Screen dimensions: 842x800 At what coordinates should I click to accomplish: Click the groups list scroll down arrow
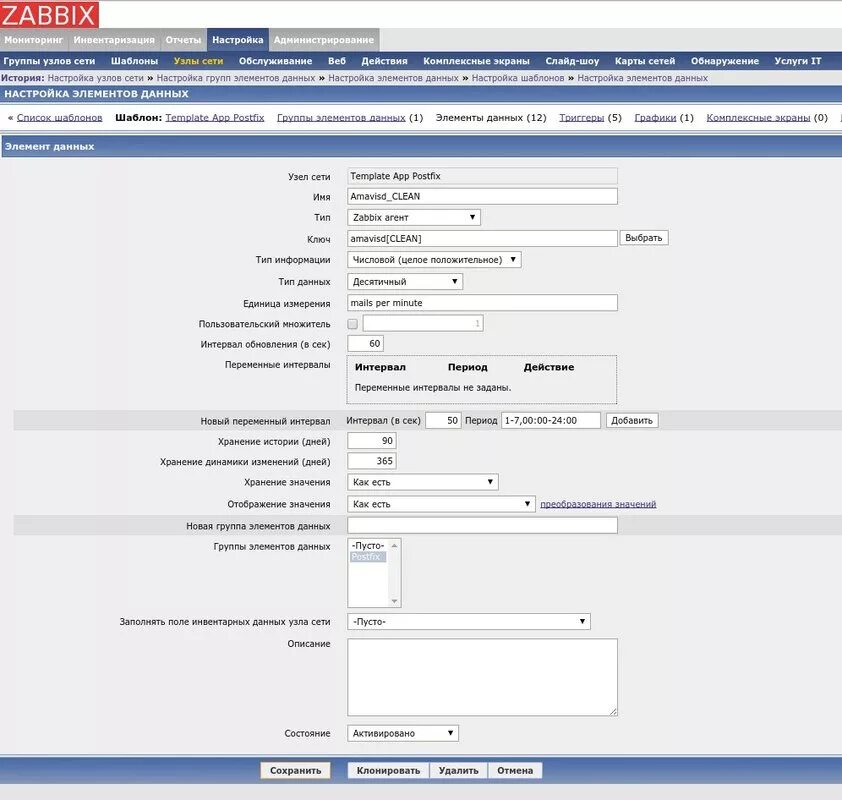pos(394,601)
